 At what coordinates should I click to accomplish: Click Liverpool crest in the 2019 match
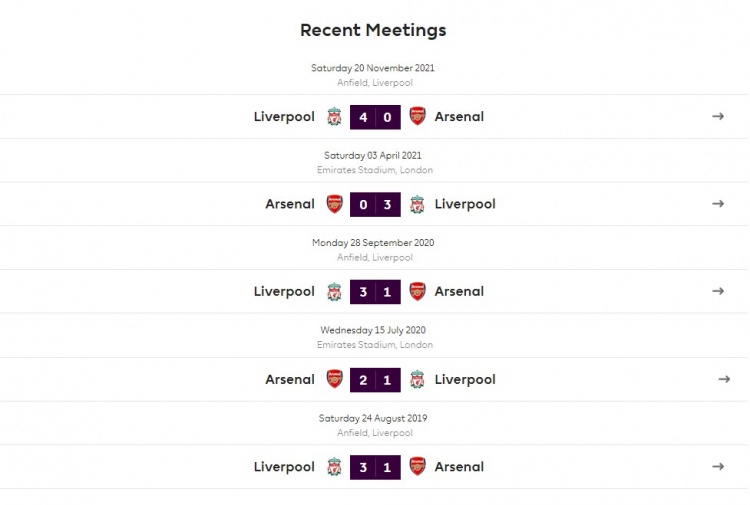334,467
